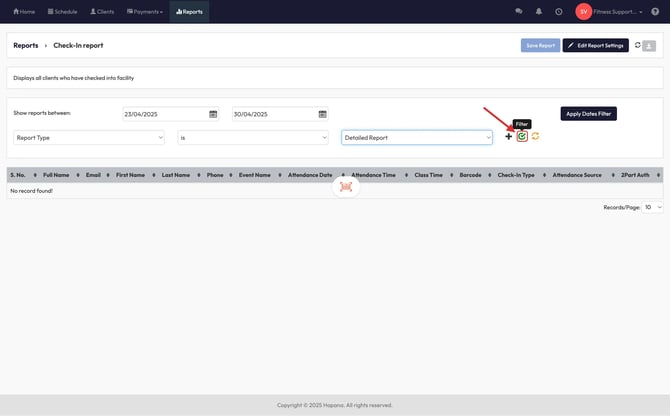Open the Detailed Report dropdown
Viewport: 670px width, 416px height.
click(417, 137)
